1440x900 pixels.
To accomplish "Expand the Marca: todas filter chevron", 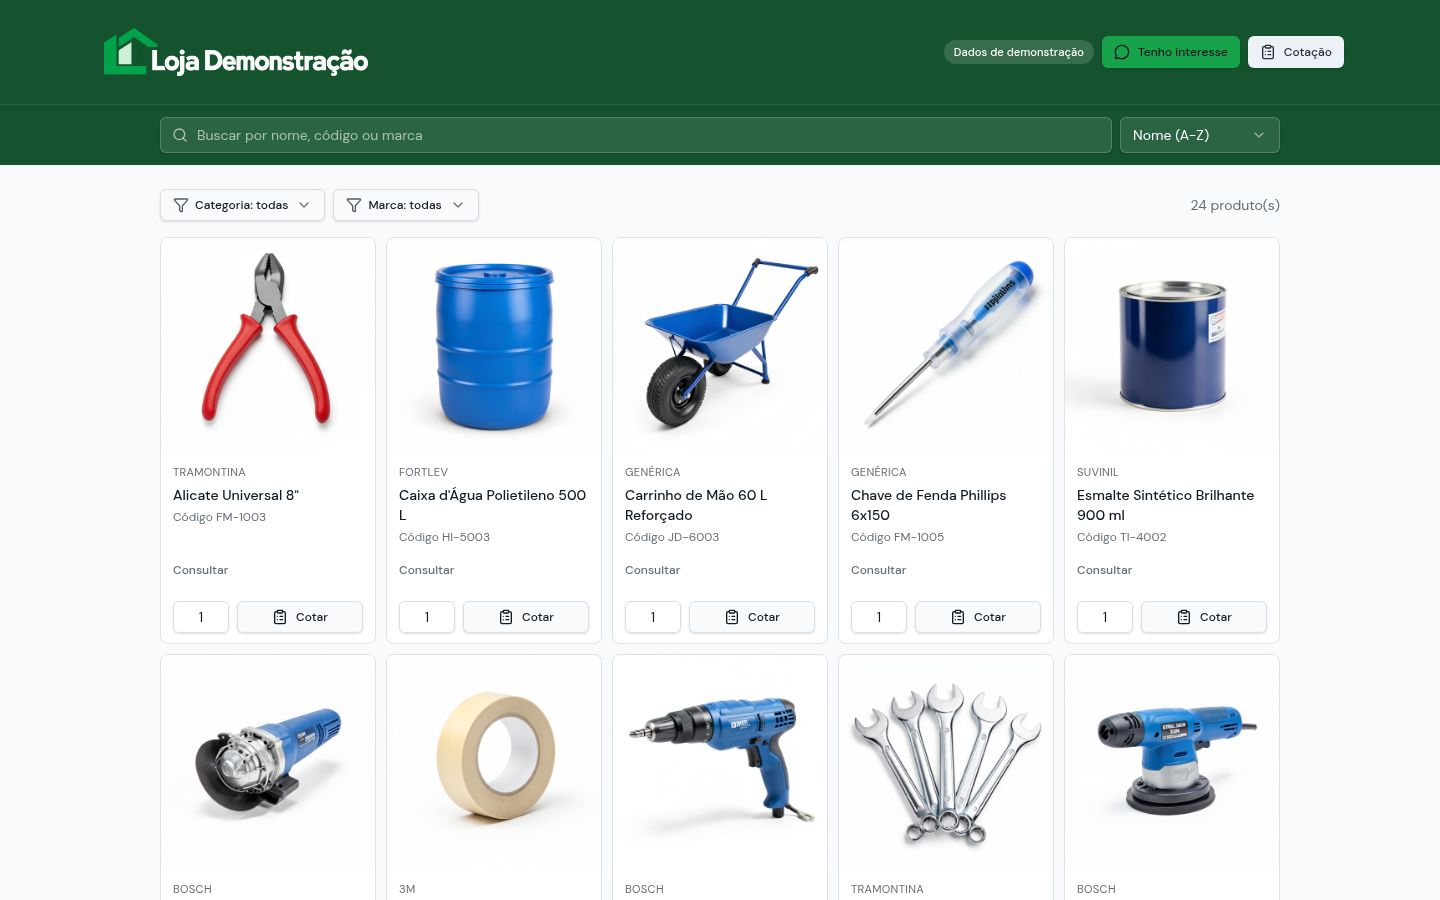I will point(458,205).
